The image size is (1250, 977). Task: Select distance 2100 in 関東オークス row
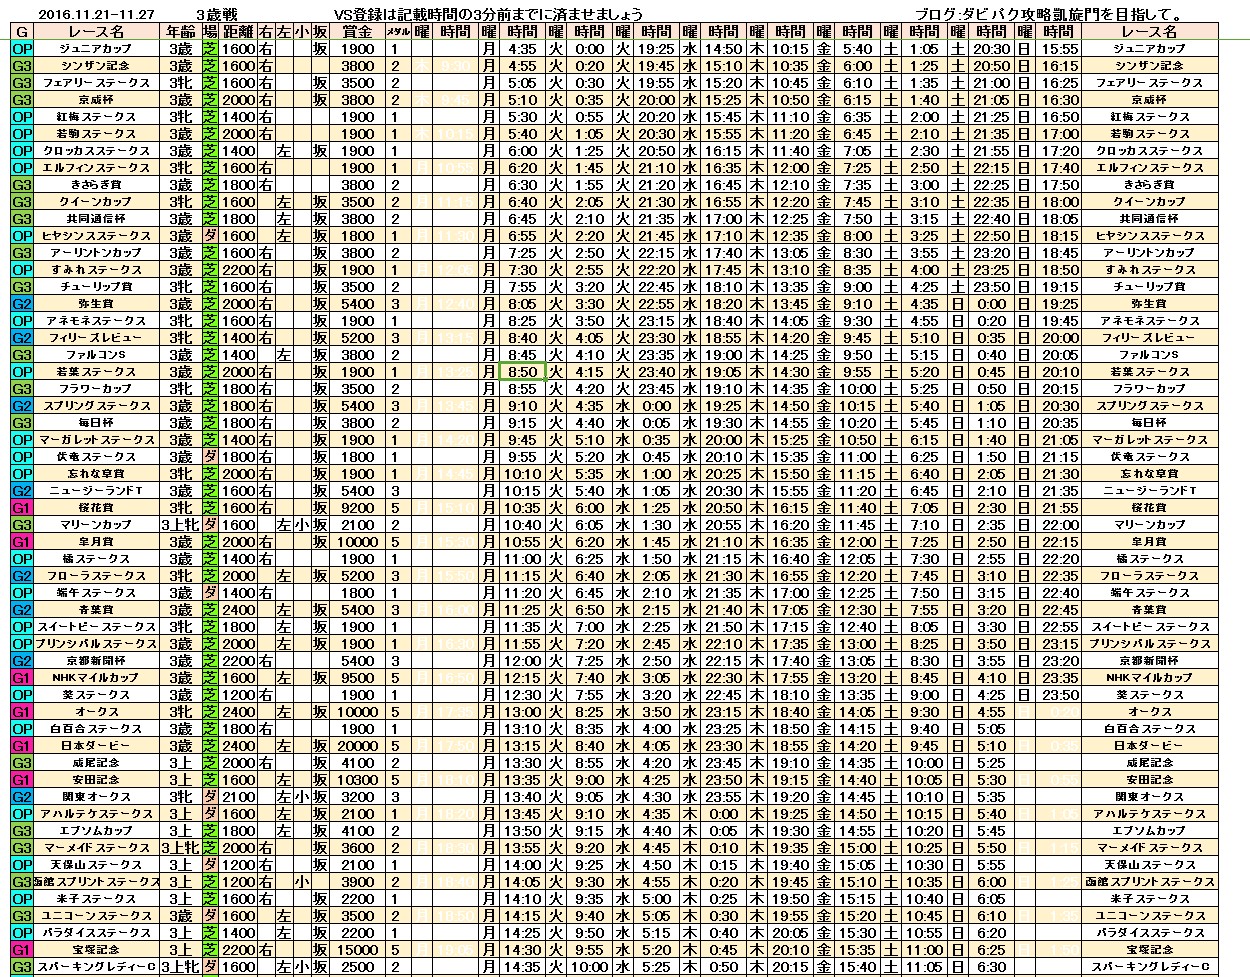point(238,797)
